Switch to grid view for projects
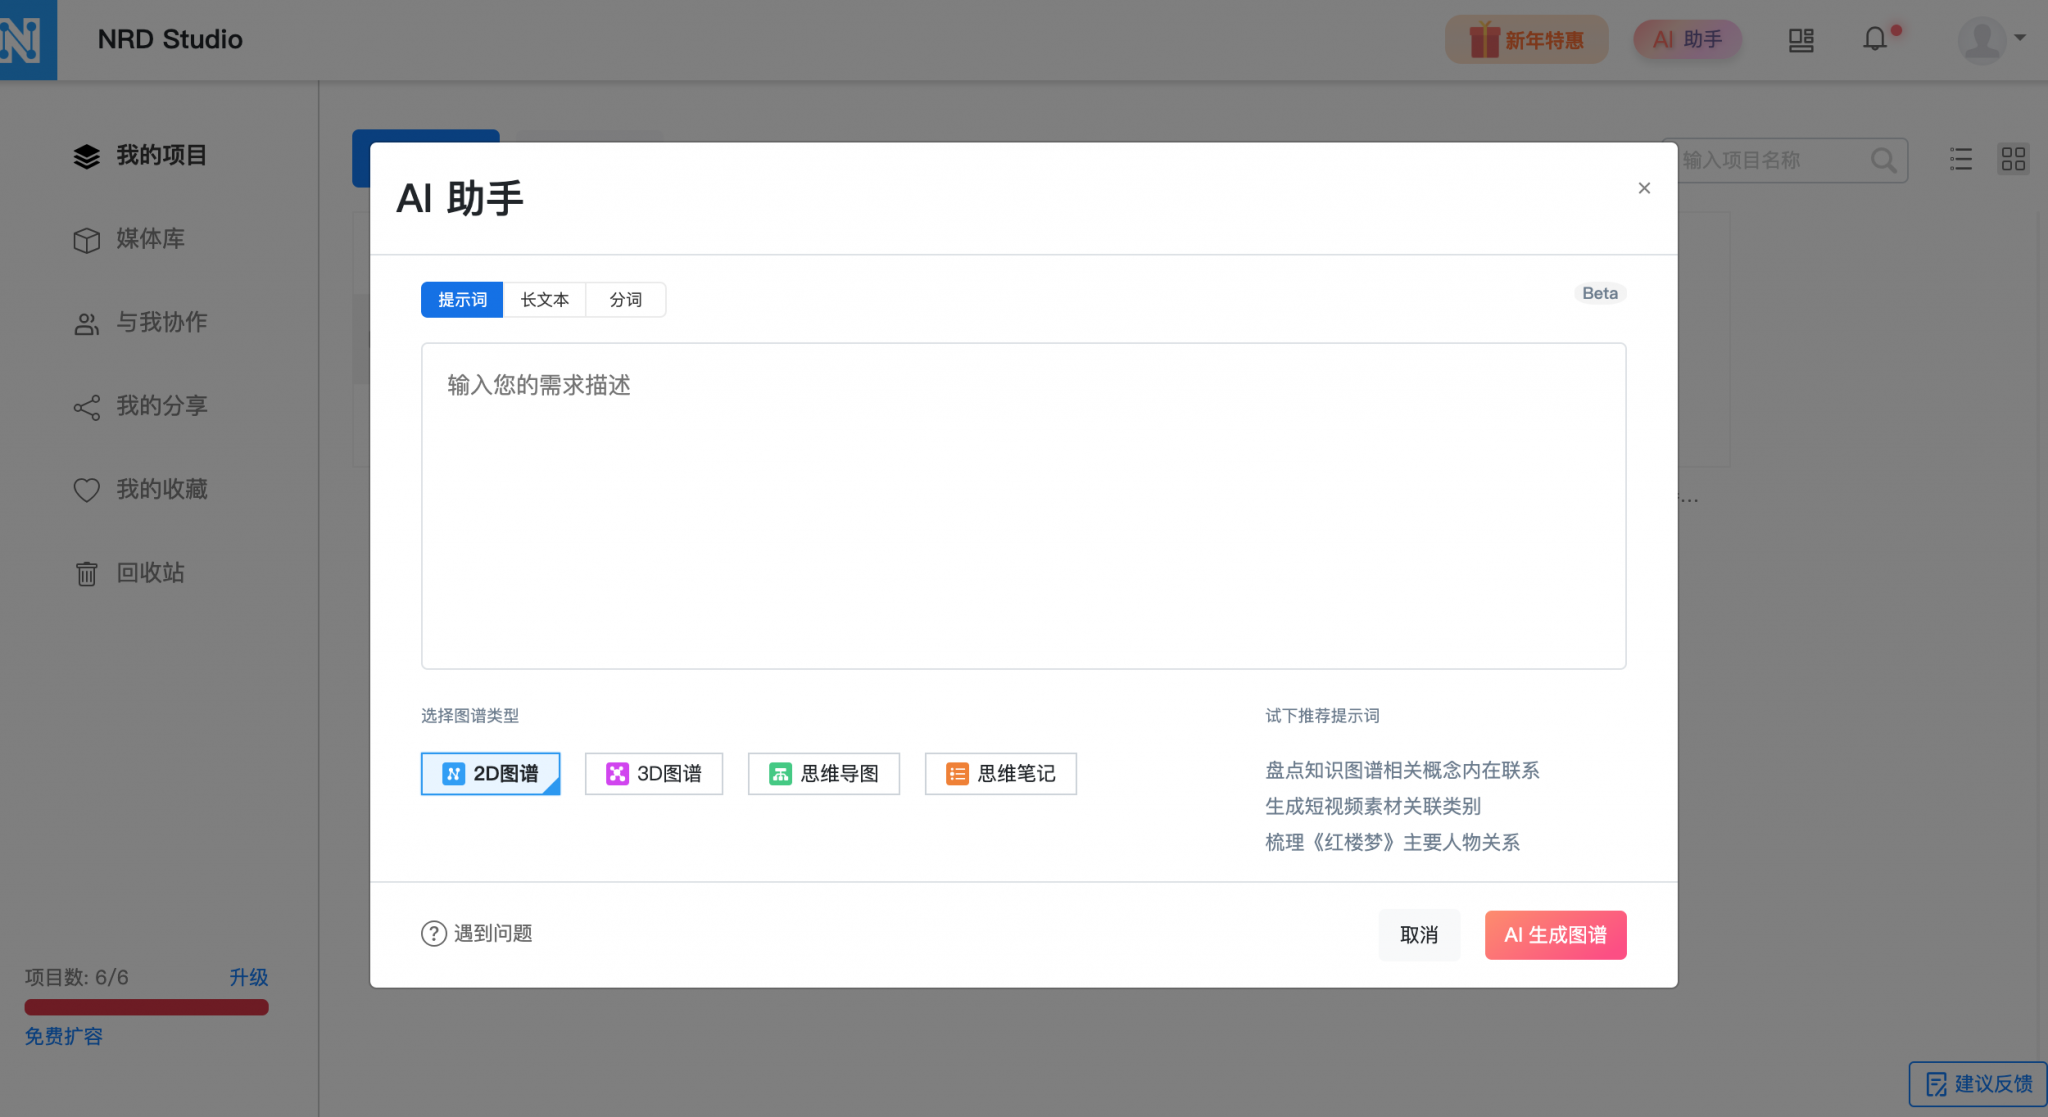The height and width of the screenshot is (1117, 2048). point(2014,159)
